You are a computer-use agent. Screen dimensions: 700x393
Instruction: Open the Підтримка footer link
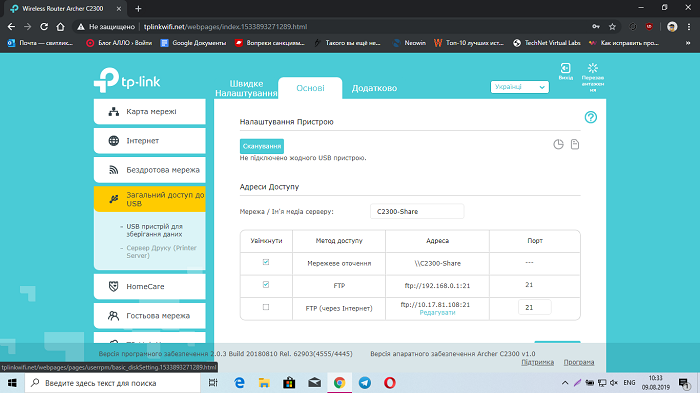(538, 362)
